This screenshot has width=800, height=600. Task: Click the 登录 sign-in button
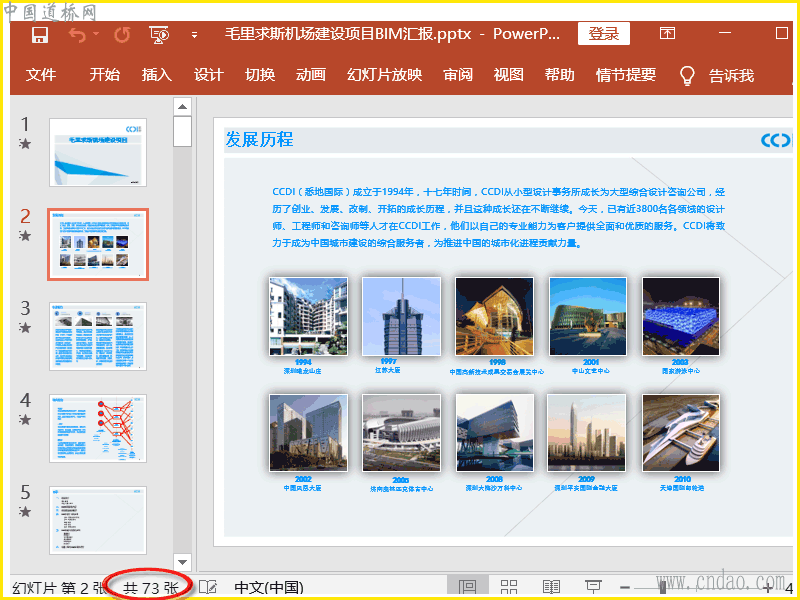coord(604,34)
